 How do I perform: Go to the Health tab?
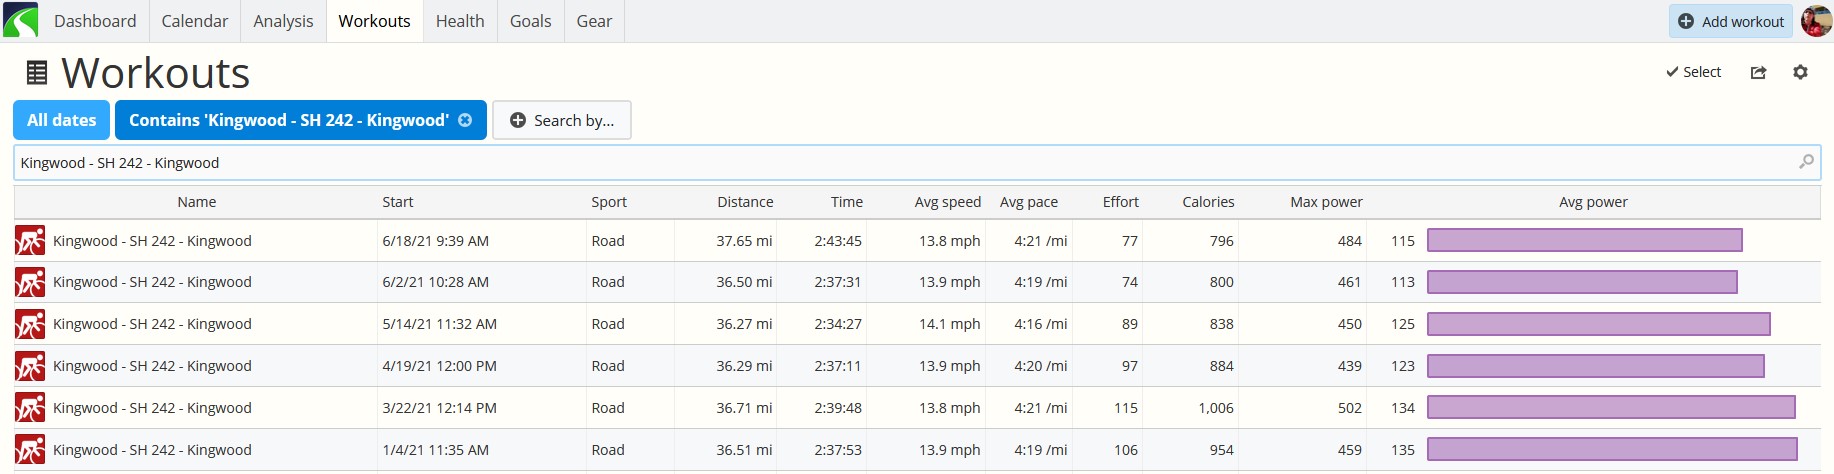pos(460,21)
